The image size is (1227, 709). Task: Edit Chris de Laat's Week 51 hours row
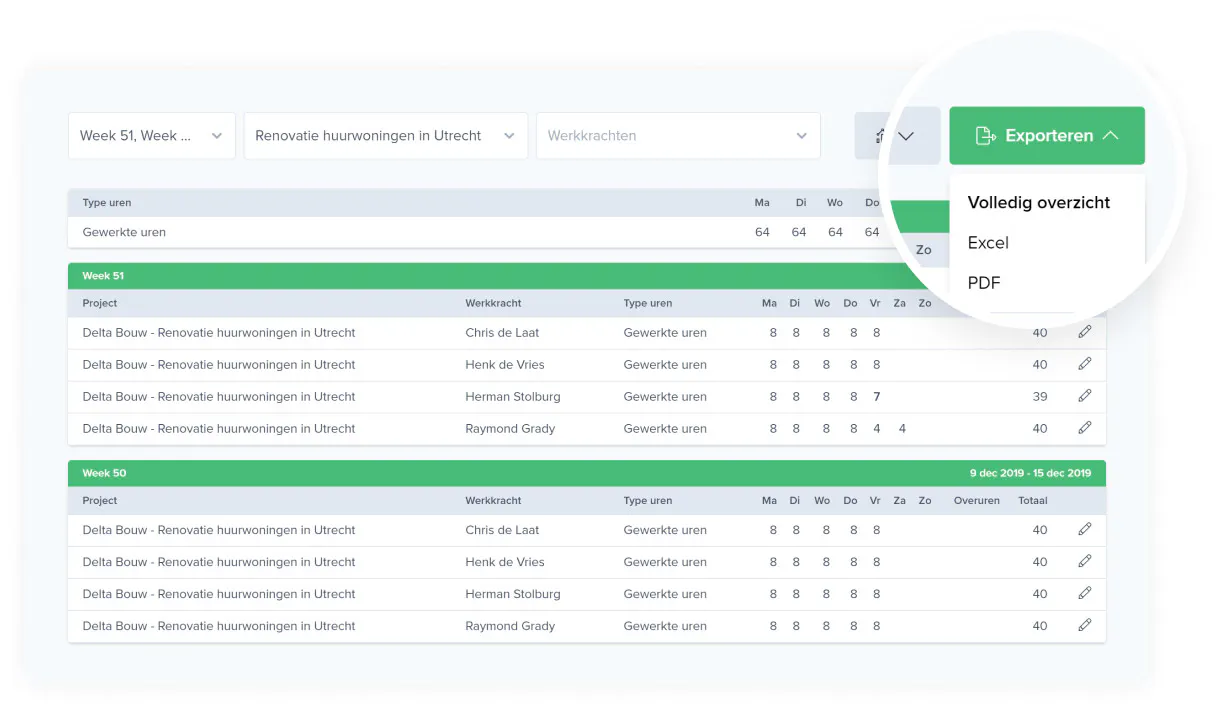[1085, 332]
